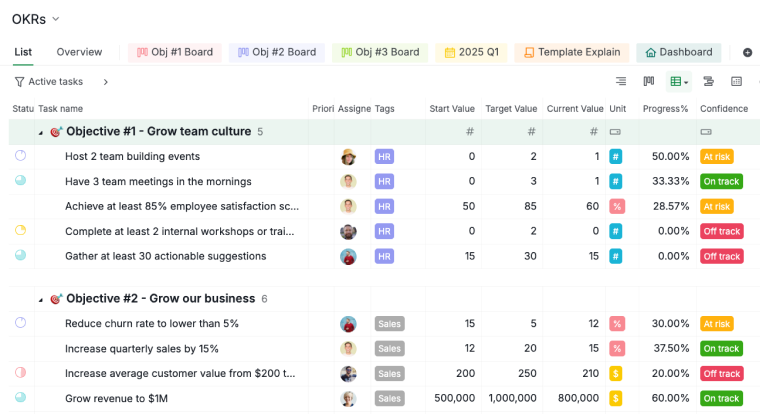This screenshot has height=414, width=760.
Task: Switch to Gantt timeline view icon
Action: tap(708, 81)
